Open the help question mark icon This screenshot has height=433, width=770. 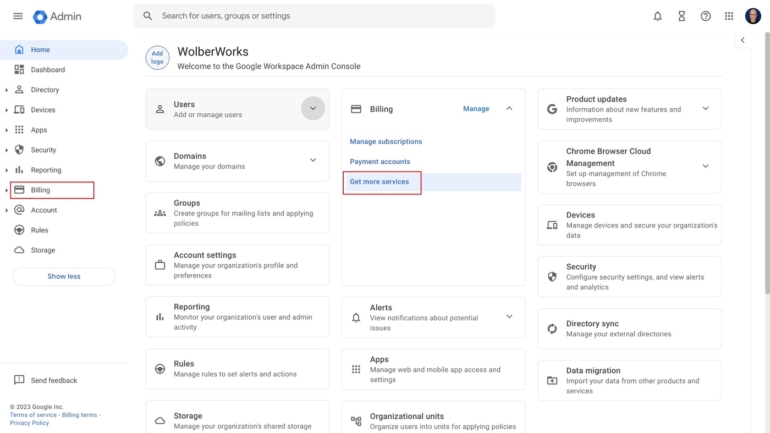(x=706, y=16)
